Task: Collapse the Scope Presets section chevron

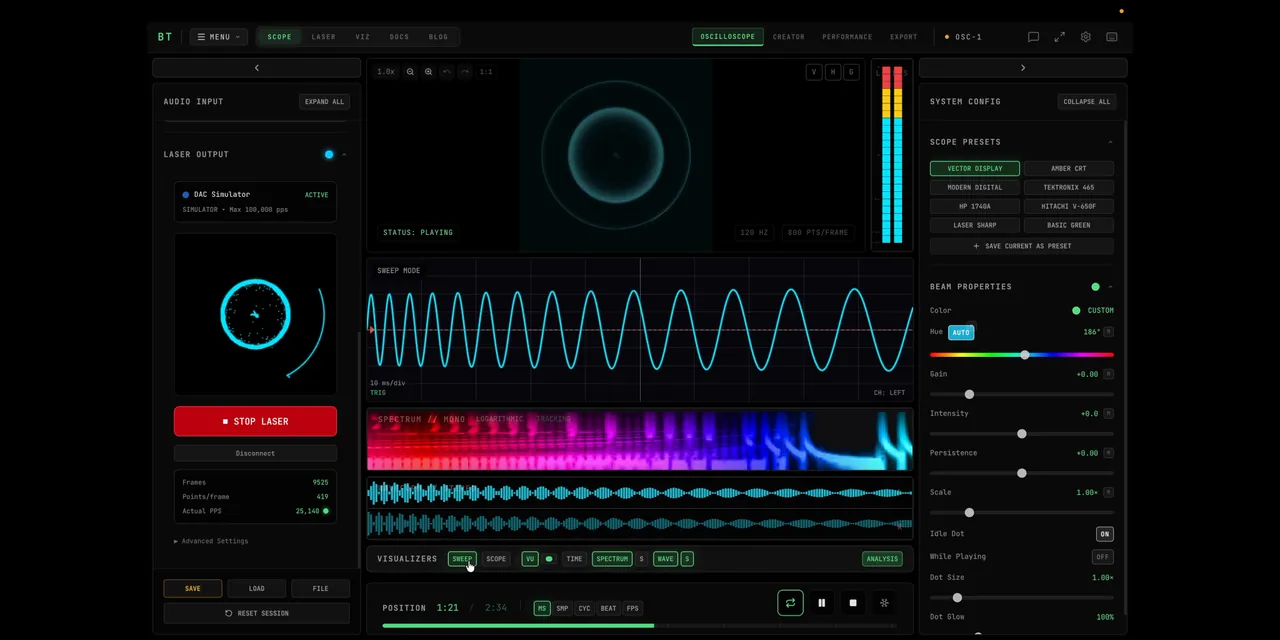Action: pyautogui.click(x=1110, y=142)
